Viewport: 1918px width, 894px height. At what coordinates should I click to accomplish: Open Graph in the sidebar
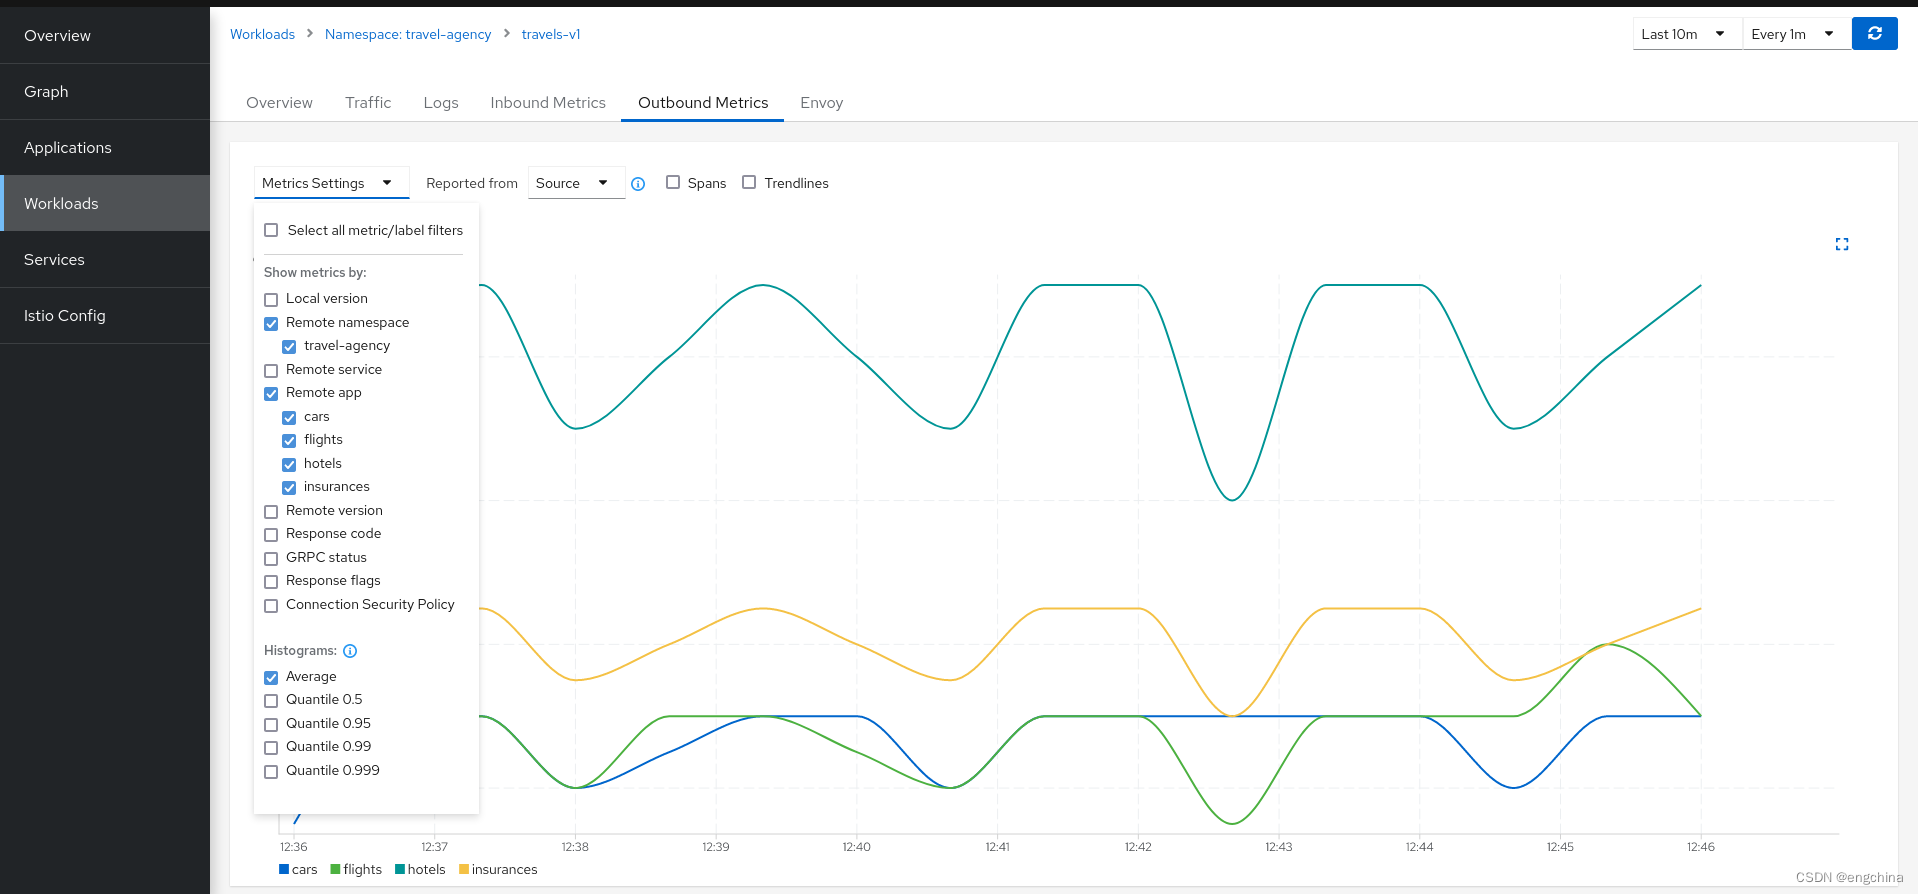pos(105,91)
